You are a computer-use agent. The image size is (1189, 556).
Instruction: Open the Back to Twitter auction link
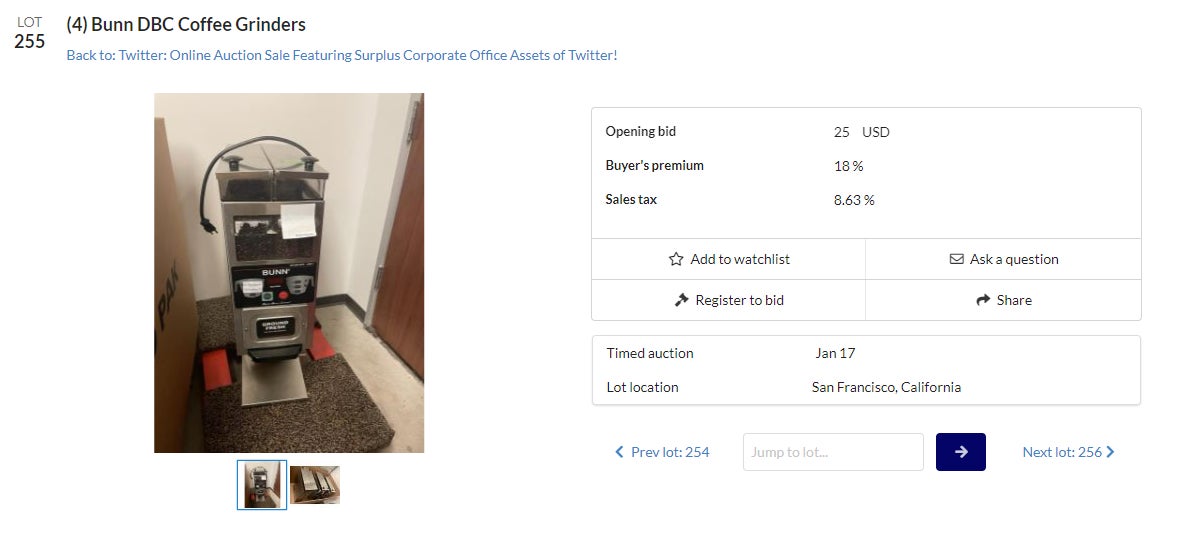[x=342, y=55]
